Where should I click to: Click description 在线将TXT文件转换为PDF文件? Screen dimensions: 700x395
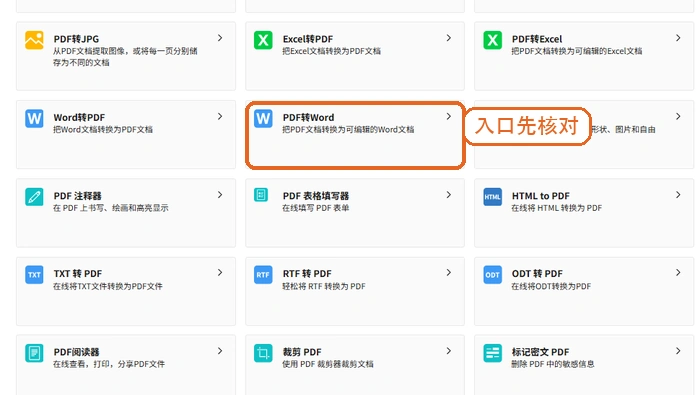pos(108,286)
